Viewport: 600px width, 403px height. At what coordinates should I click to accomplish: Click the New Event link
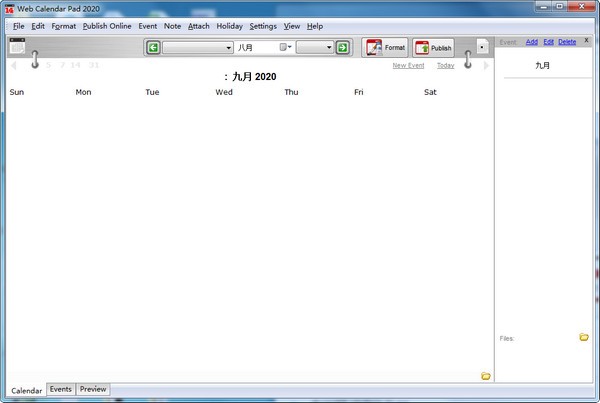coord(408,65)
